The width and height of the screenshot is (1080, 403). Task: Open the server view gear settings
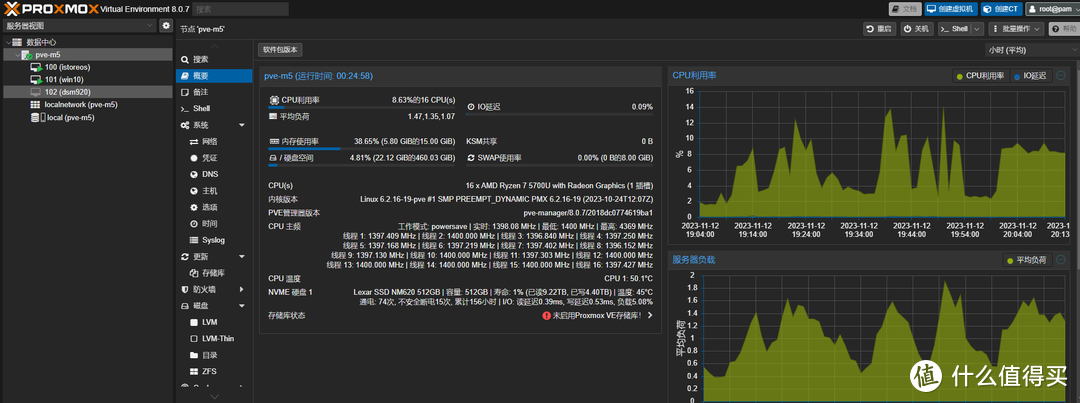(166, 25)
